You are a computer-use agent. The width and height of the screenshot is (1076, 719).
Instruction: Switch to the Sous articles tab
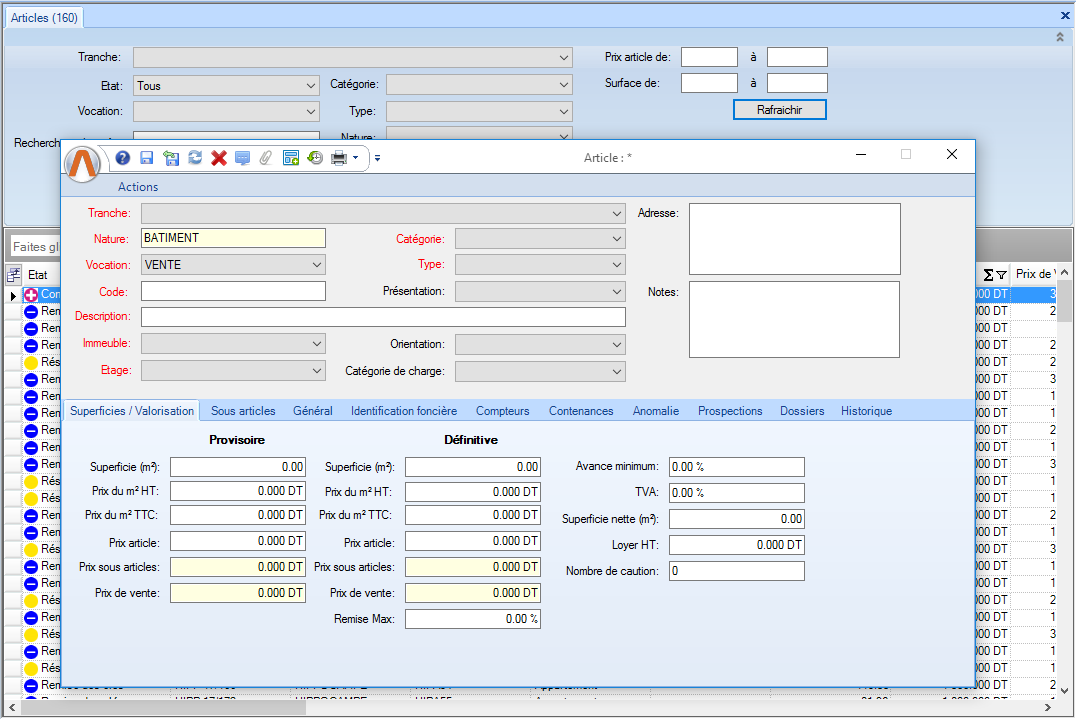click(x=243, y=411)
